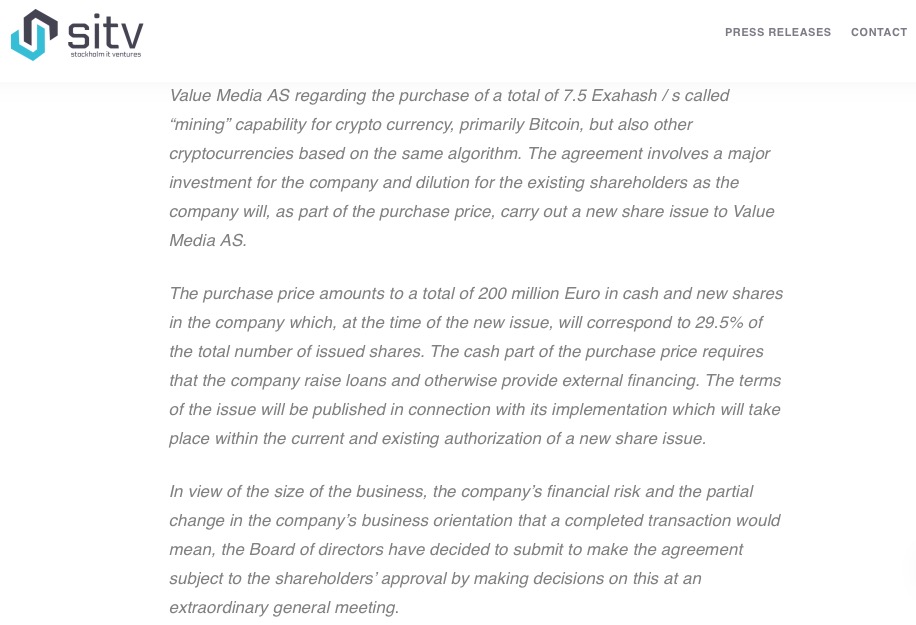Click the words "Media AS." ending the first paragraph
This screenshot has height=625, width=916.
pos(207,240)
